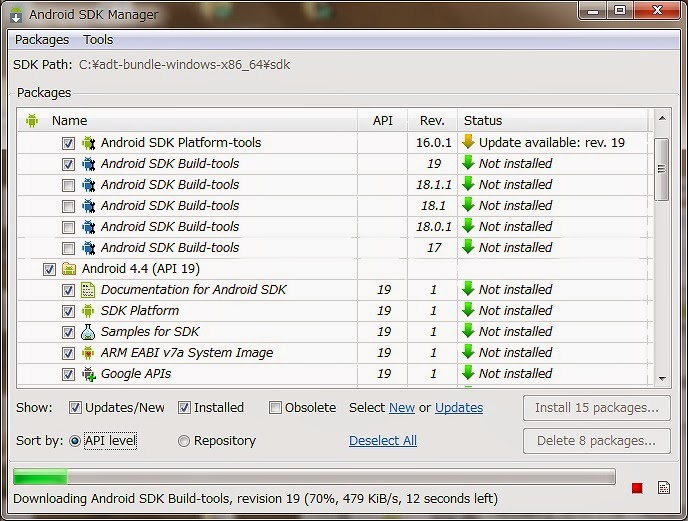Image resolution: width=688 pixels, height=521 pixels.
Task: Click the Build-tools icon in the rev. 18.0.1 row
Action: tap(88, 227)
